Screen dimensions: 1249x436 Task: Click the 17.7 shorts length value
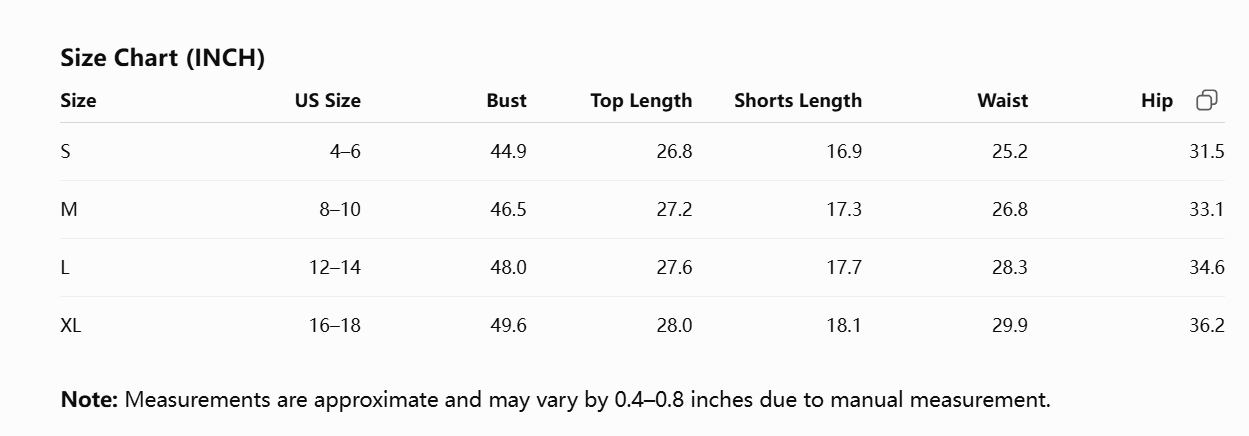click(844, 268)
